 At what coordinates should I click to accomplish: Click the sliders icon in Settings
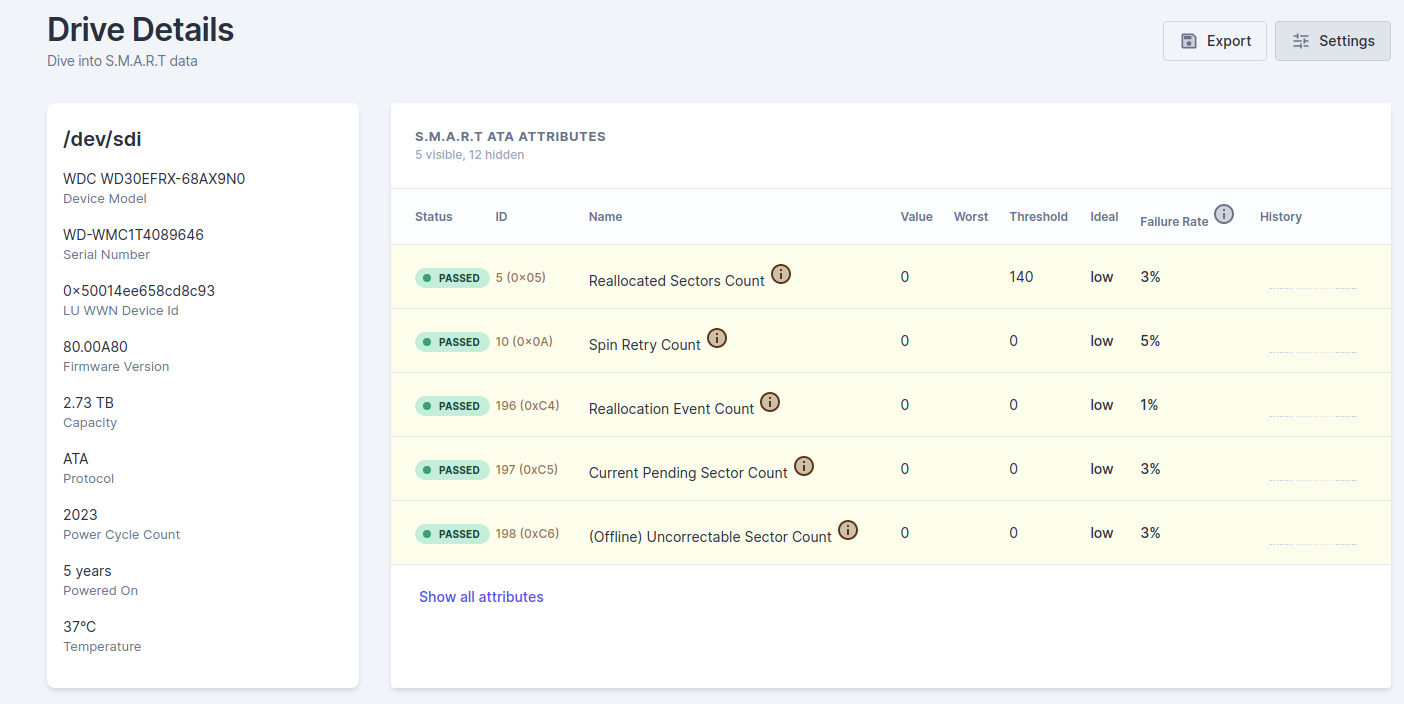1301,41
